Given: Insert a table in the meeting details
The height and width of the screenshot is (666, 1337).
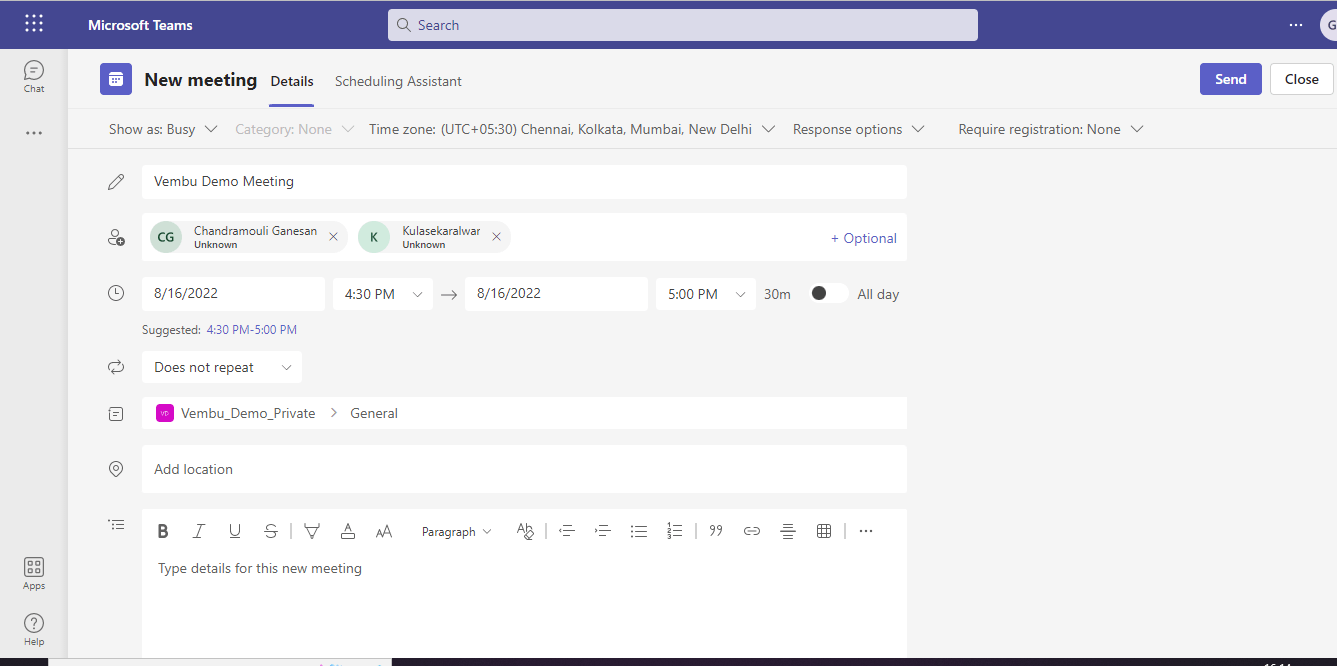Looking at the screenshot, I should [824, 531].
